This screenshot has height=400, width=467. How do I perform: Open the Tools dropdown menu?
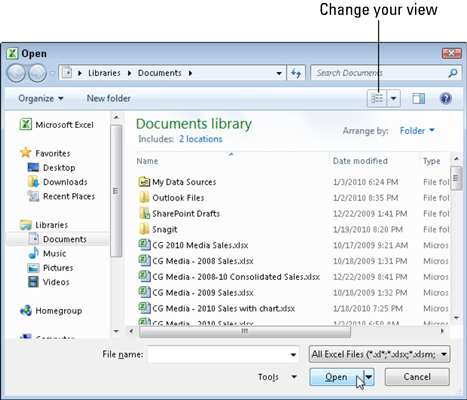click(277, 377)
